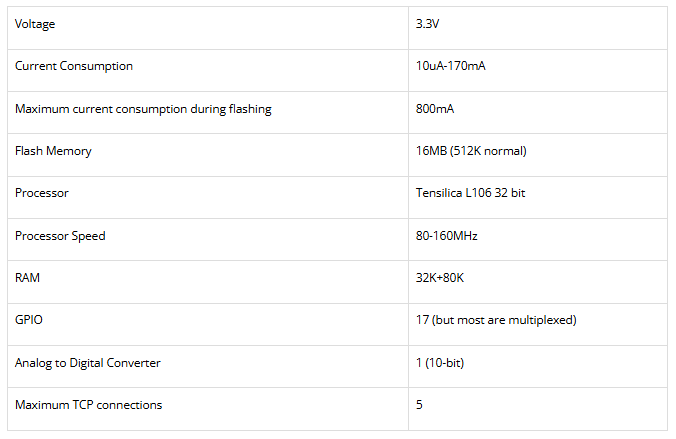Select the 32K+80K value
Image resolution: width=676 pixels, height=439 pixels.
click(x=440, y=278)
